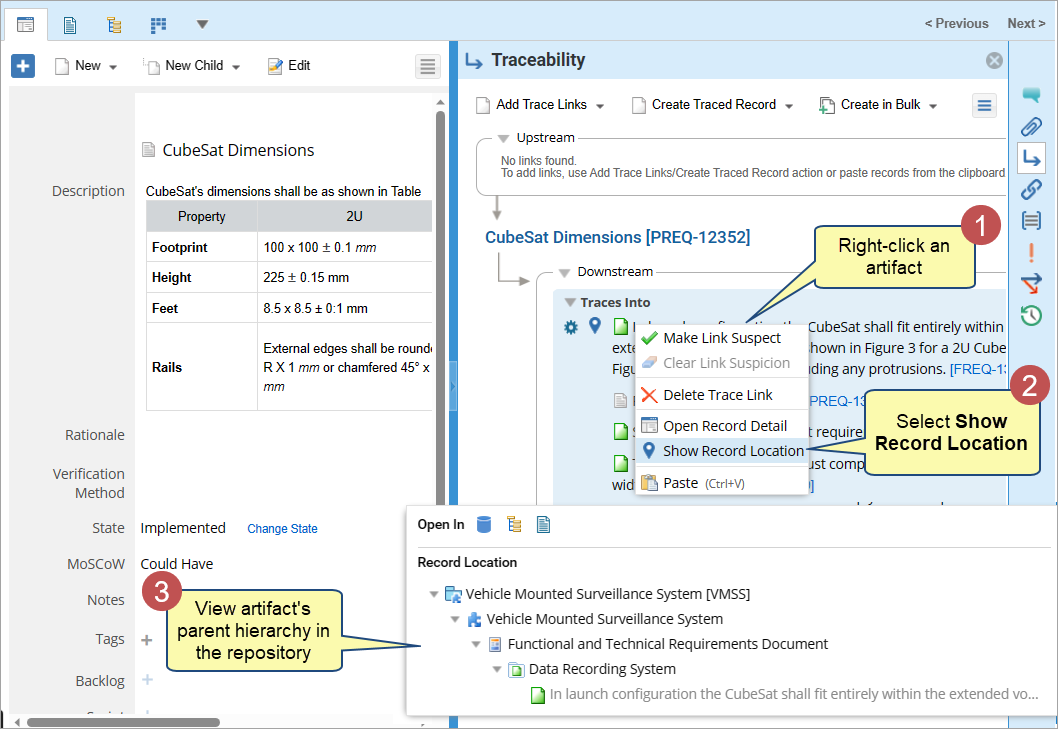Click the bottom horizontal scrollbar

(123, 723)
